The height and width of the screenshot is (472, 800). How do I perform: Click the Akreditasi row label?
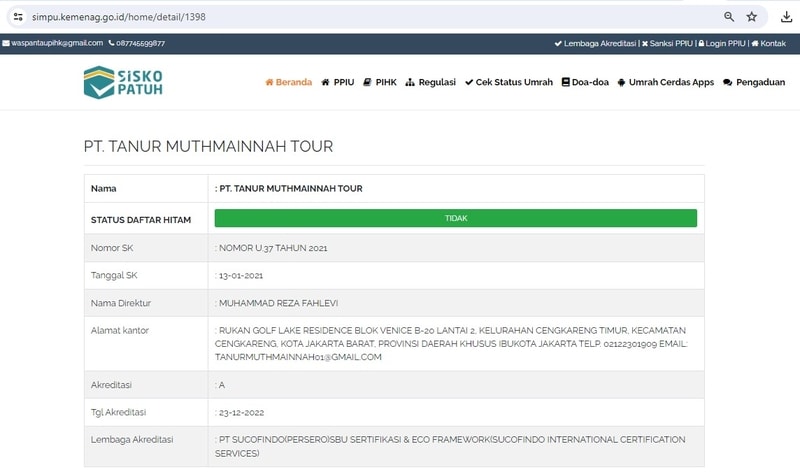tap(111, 385)
